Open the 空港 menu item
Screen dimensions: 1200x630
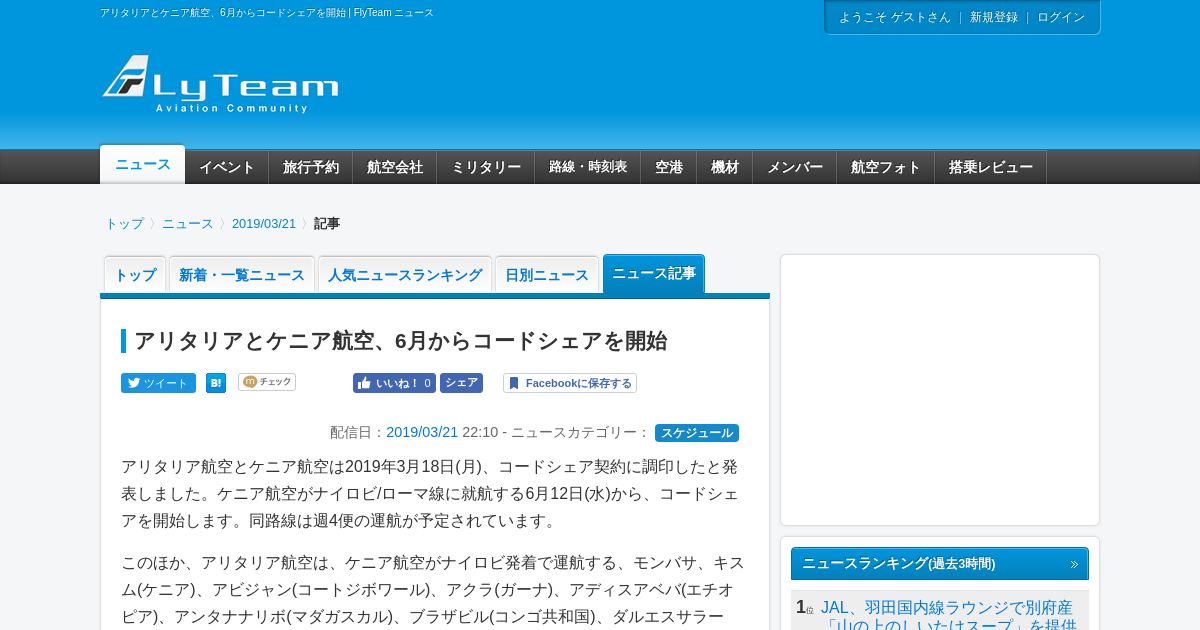669,167
